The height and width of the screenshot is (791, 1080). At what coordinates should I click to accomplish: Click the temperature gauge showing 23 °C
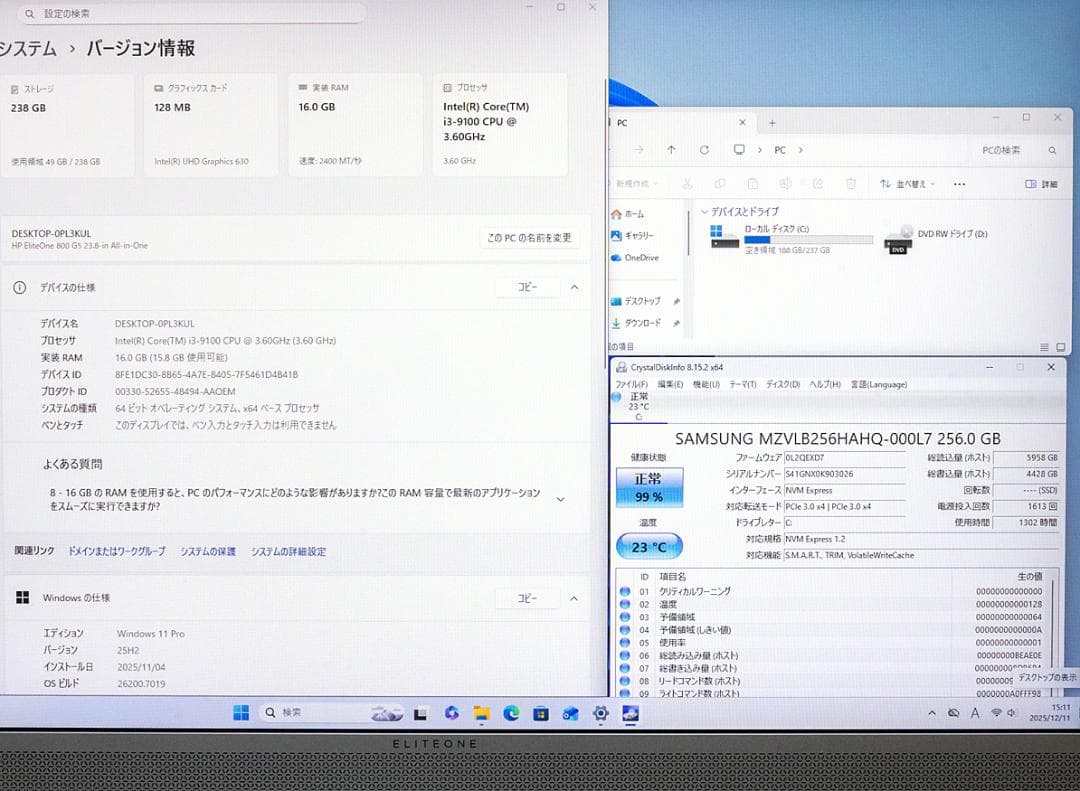point(650,545)
